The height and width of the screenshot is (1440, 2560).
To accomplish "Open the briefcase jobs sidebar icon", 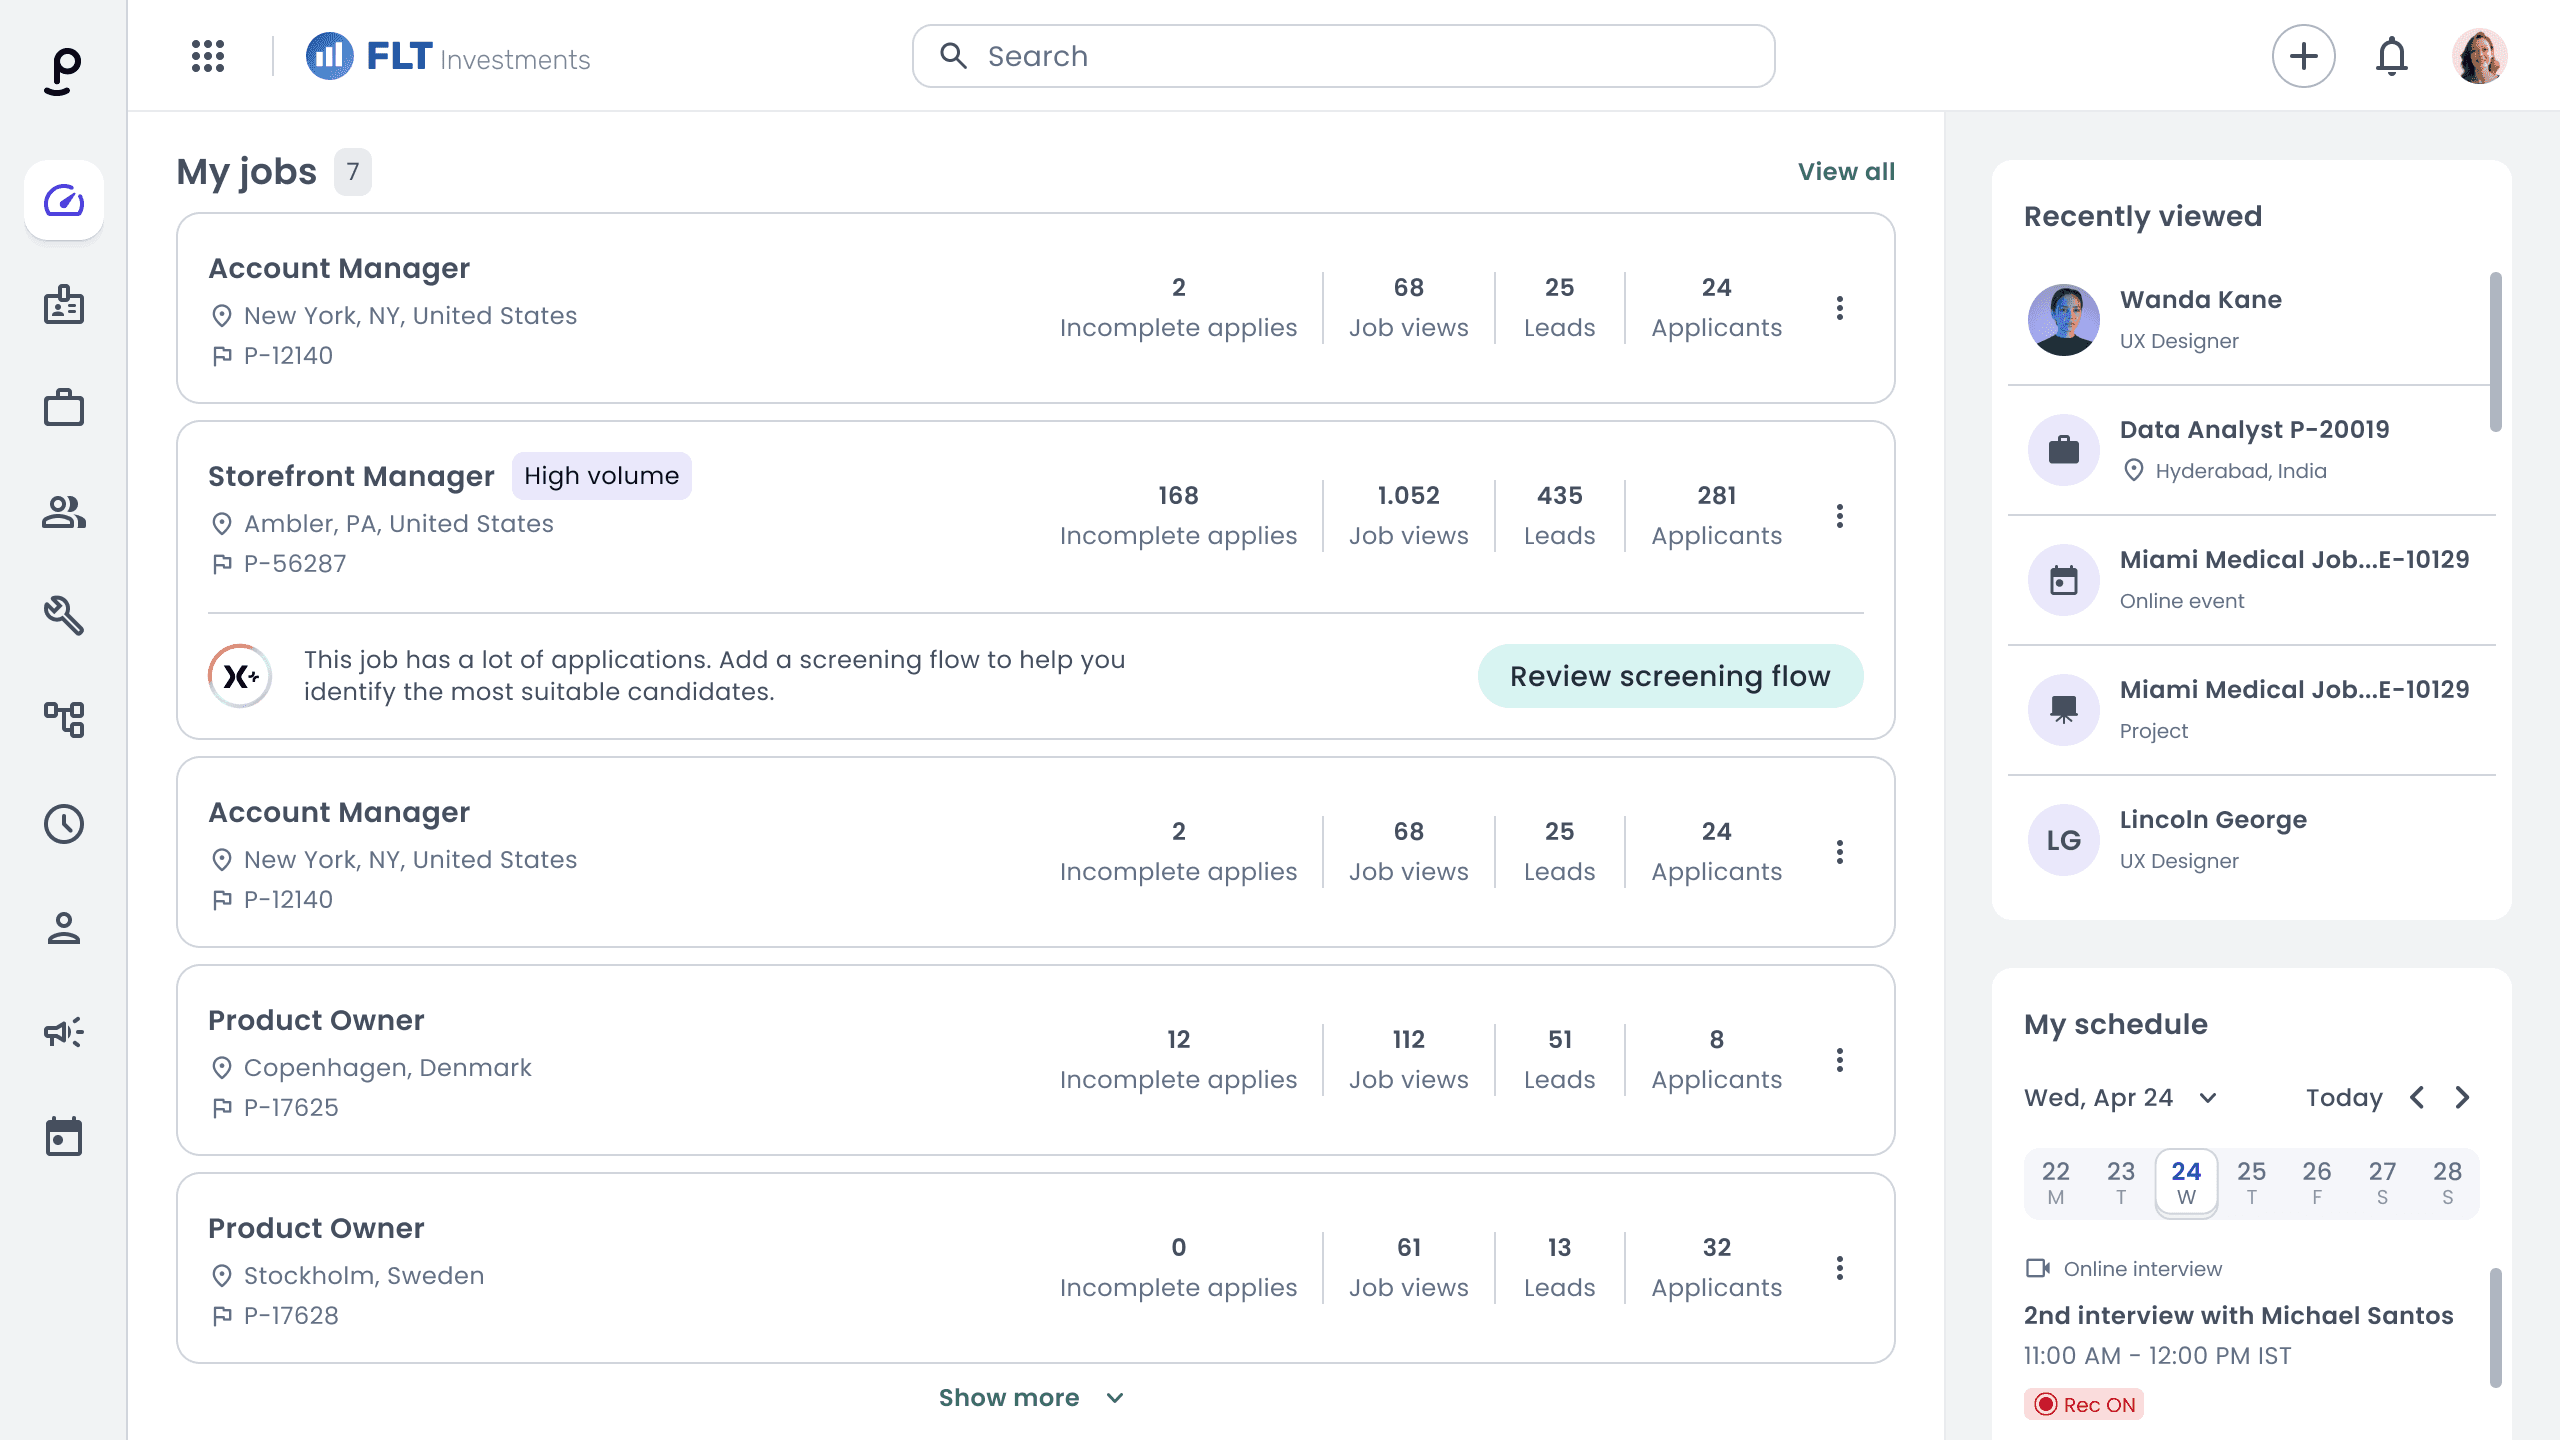I will pyautogui.click(x=64, y=408).
